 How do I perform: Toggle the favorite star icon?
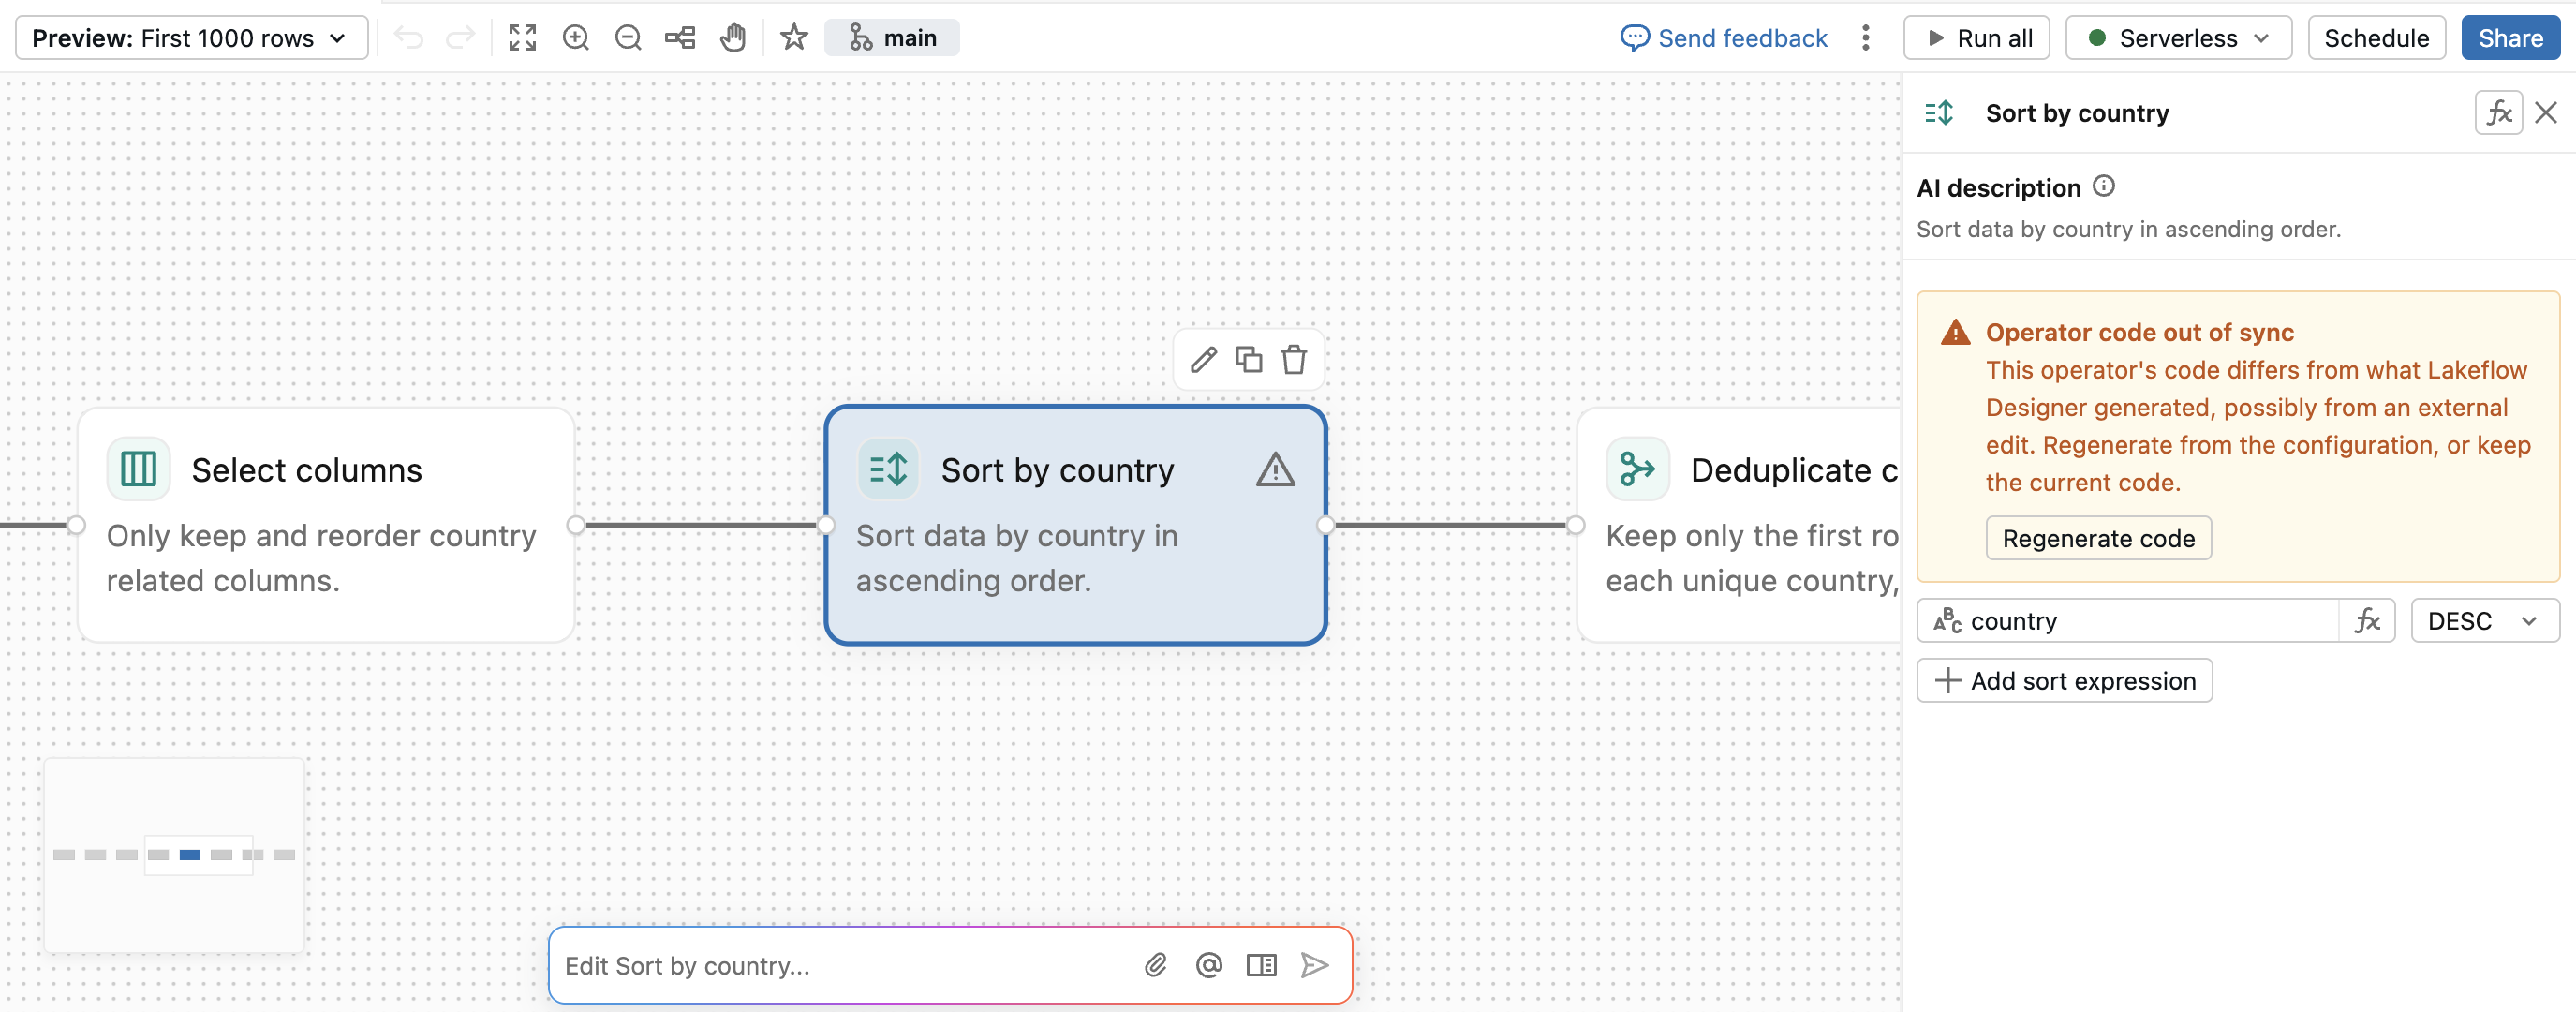click(x=794, y=38)
